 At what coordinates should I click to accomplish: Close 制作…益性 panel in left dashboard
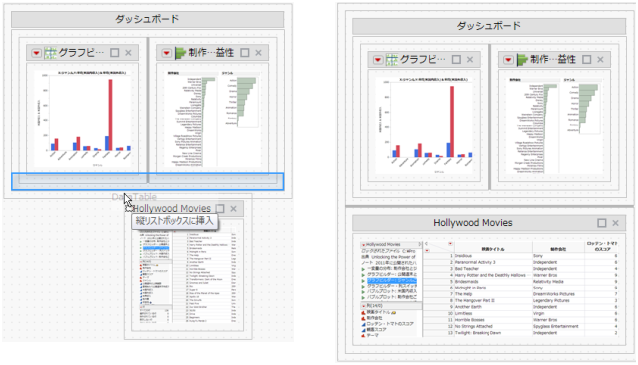pos(258,53)
